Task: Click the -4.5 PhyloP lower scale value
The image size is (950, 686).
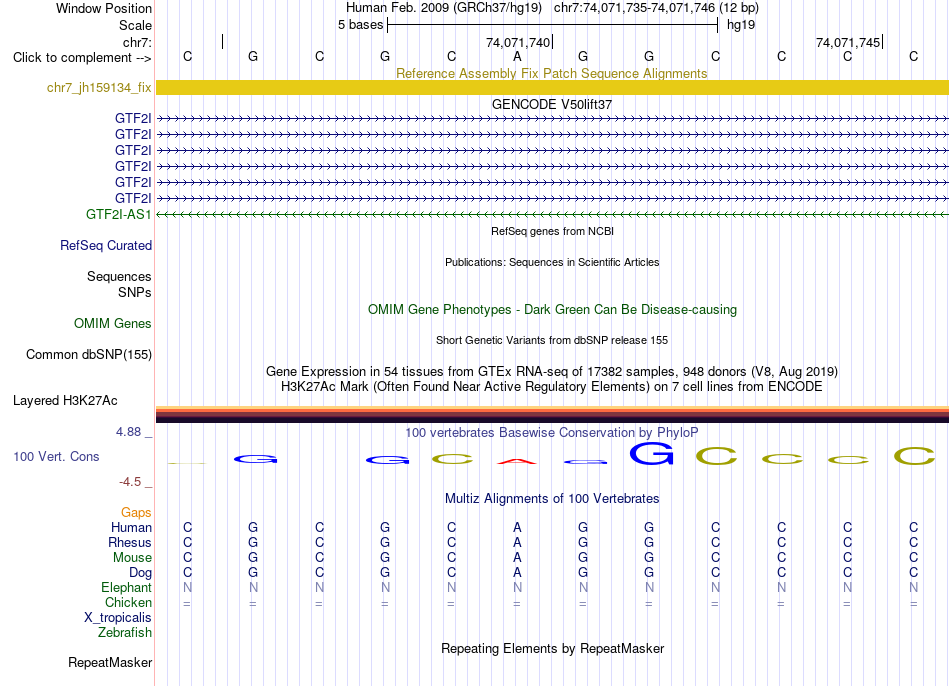Action: pyautogui.click(x=130, y=482)
